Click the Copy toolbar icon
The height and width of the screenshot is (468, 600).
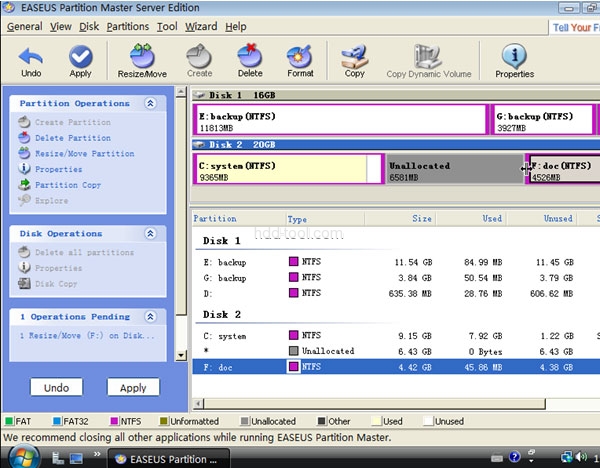click(354, 61)
